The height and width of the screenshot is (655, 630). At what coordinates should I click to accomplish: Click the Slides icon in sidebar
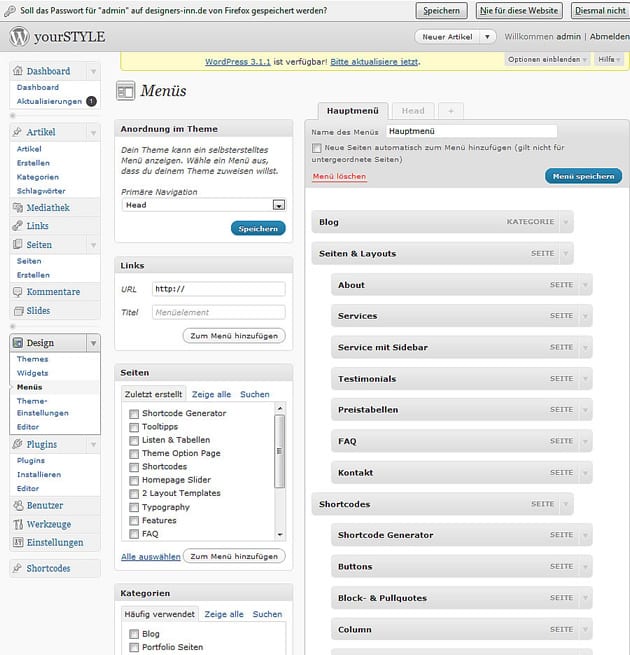pyautogui.click(x=18, y=311)
